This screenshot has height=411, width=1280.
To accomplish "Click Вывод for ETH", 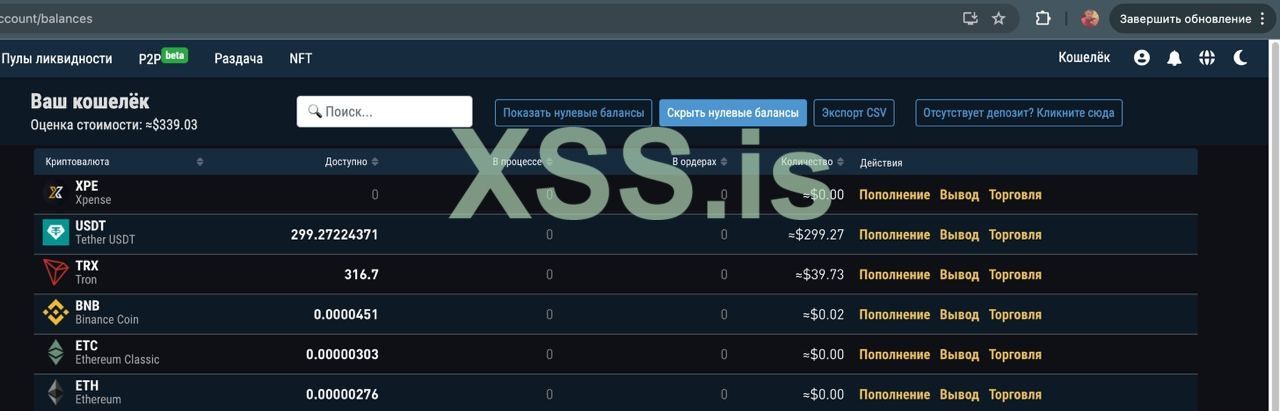I will pos(959,394).
